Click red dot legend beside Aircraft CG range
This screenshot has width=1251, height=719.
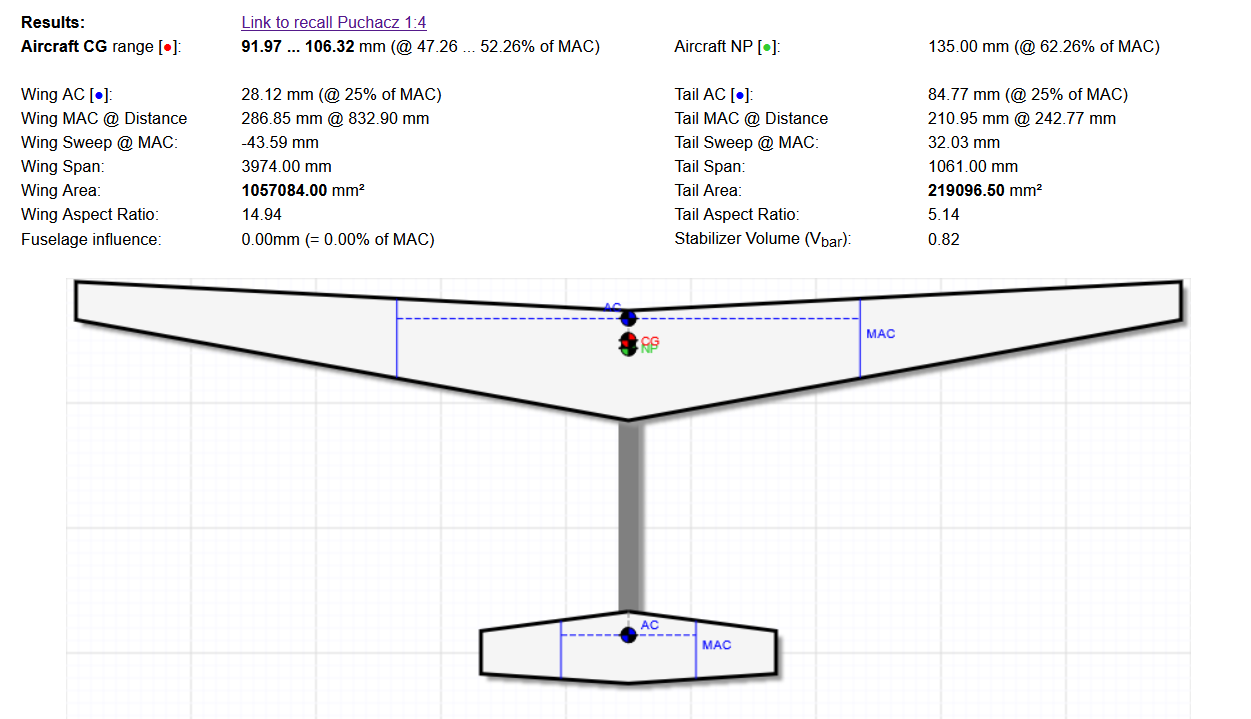pos(167,47)
